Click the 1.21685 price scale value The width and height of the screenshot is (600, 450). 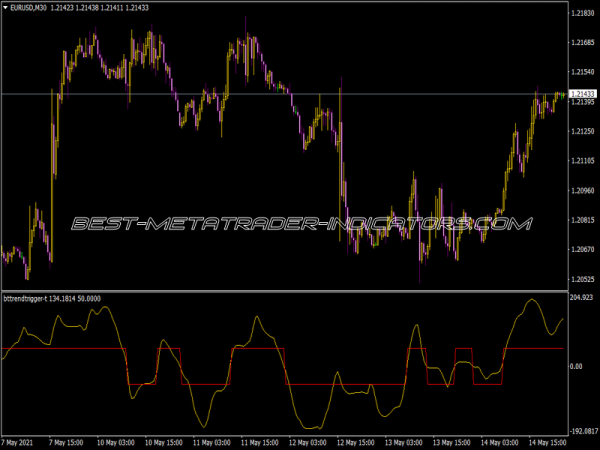pos(582,43)
